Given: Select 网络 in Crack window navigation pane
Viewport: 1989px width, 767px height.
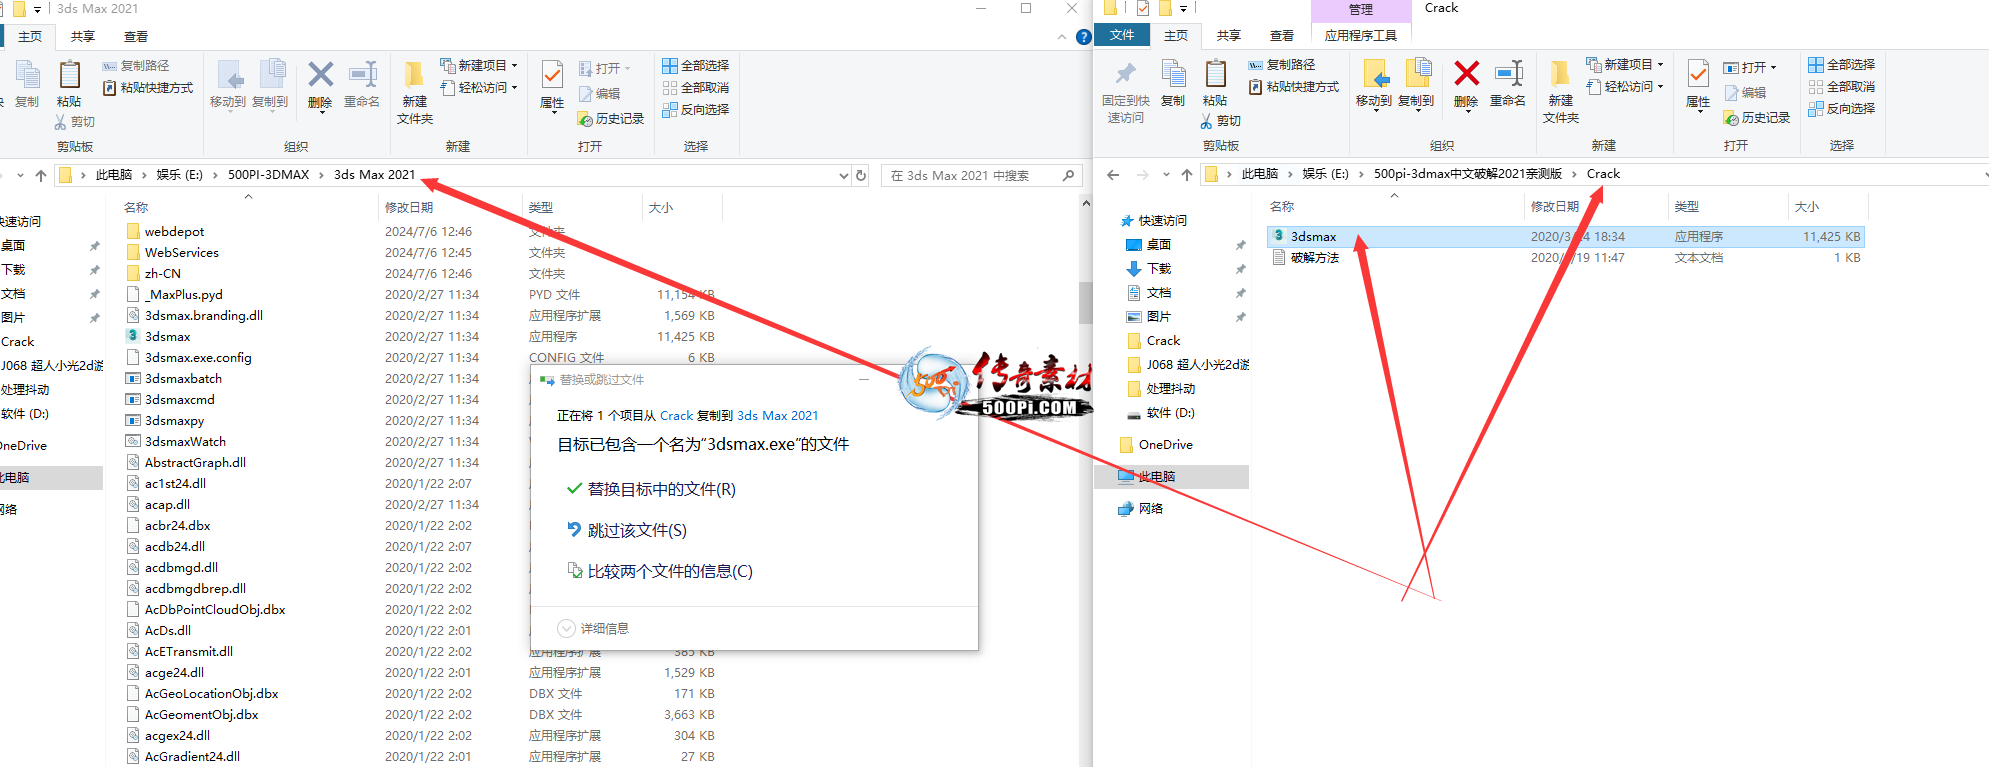Looking at the screenshot, I should coord(1151,508).
